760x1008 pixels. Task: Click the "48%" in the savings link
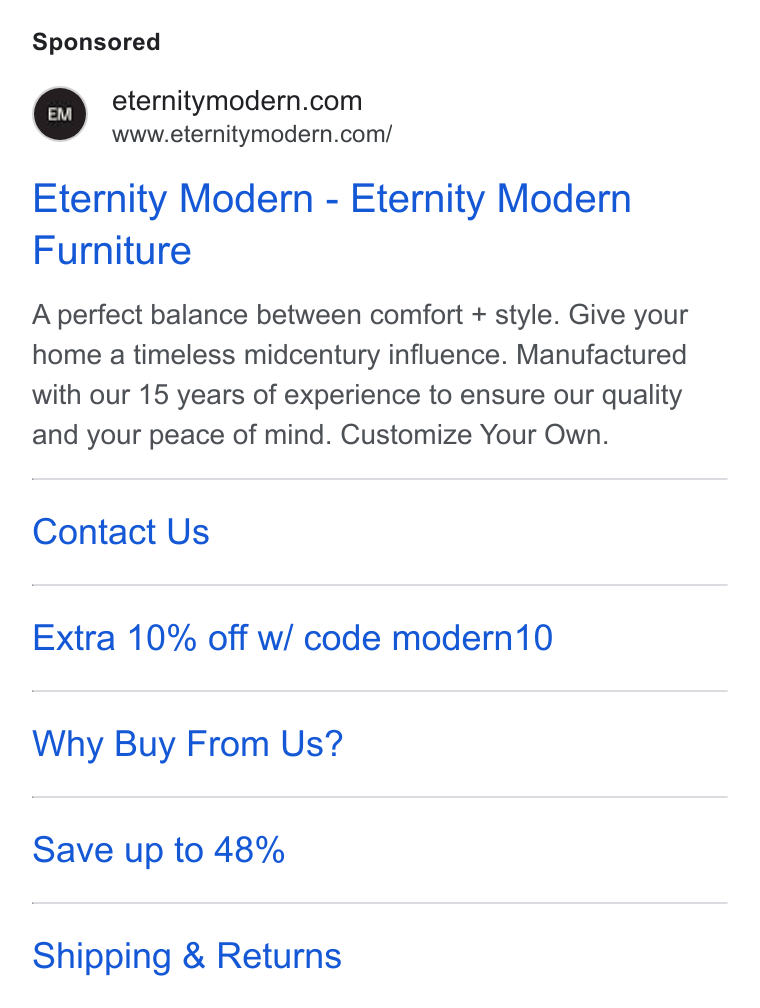(x=249, y=850)
